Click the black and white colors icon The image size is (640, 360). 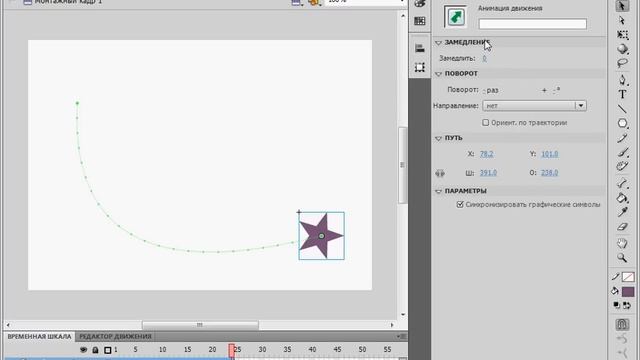point(617,305)
